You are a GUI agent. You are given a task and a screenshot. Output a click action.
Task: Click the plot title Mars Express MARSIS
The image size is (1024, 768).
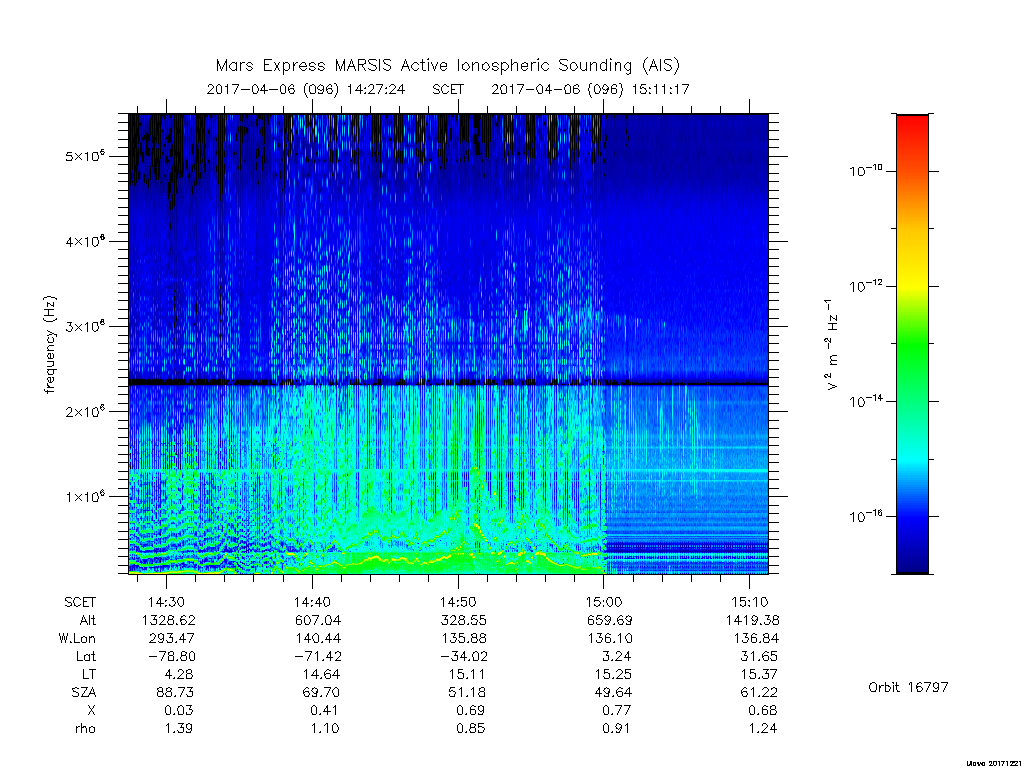coord(447,65)
